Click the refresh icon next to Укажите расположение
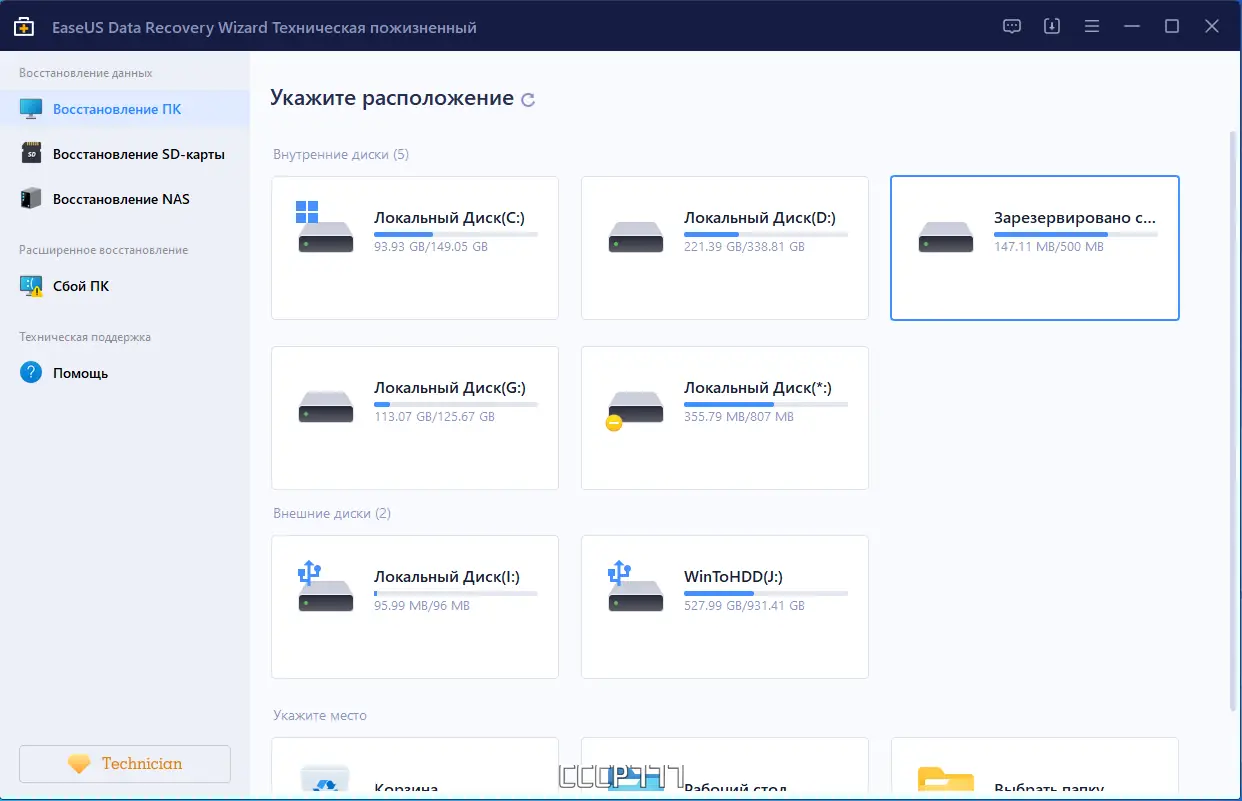The height and width of the screenshot is (801, 1242). click(x=528, y=99)
